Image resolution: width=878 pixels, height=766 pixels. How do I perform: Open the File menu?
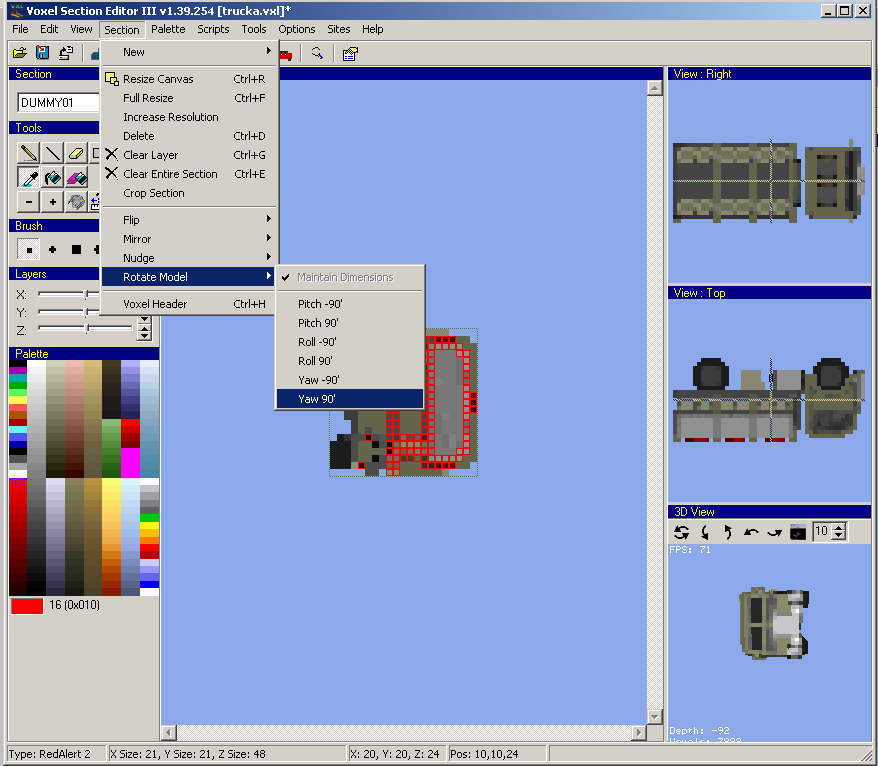[x=20, y=29]
